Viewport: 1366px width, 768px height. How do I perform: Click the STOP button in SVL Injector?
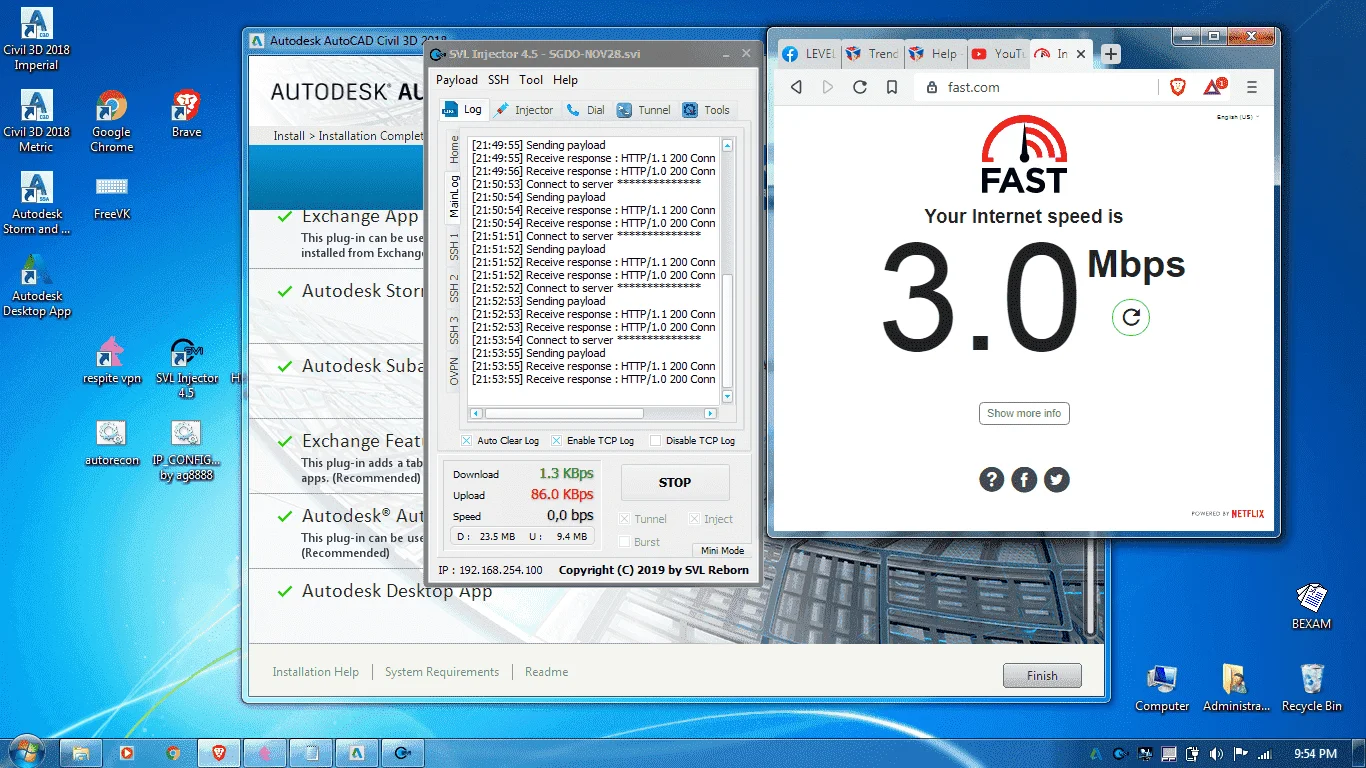(x=675, y=482)
